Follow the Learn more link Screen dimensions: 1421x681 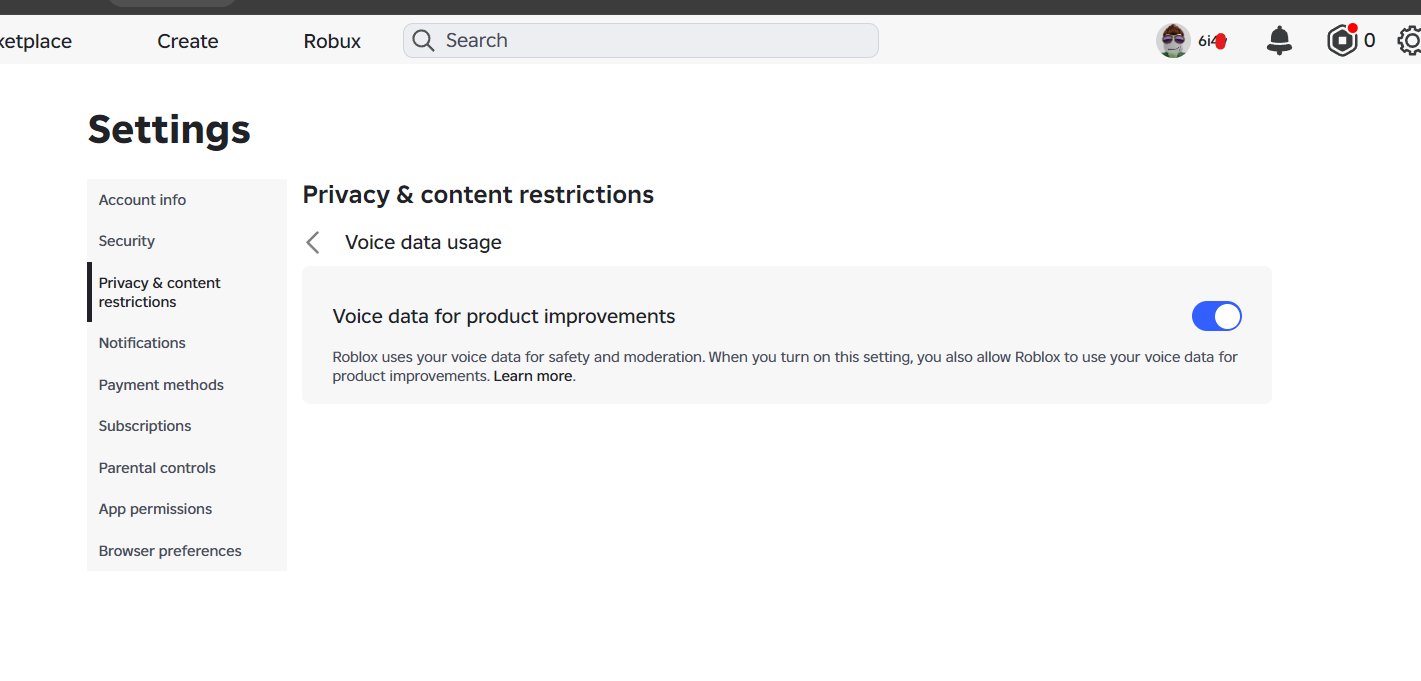(x=533, y=377)
